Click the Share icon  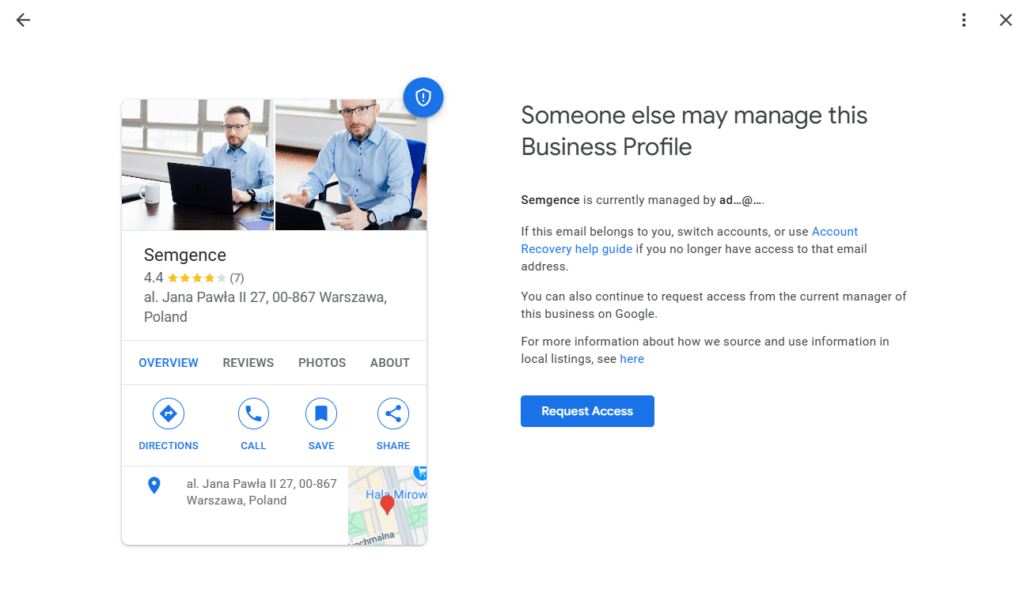coord(393,413)
